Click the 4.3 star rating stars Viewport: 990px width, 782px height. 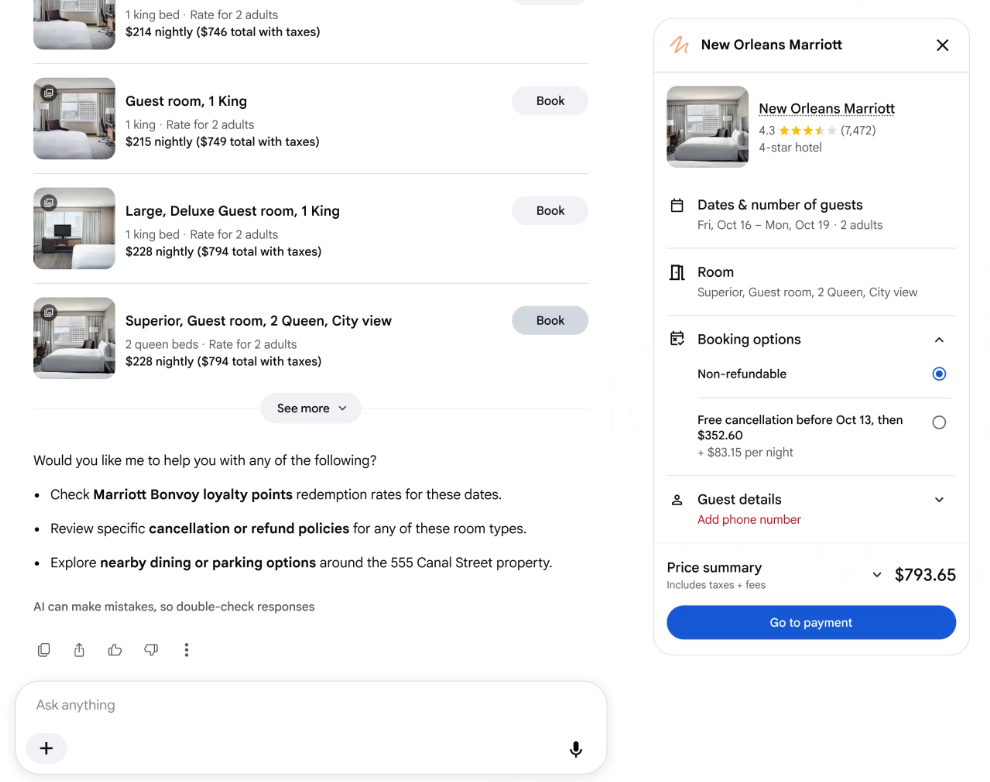[808, 131]
